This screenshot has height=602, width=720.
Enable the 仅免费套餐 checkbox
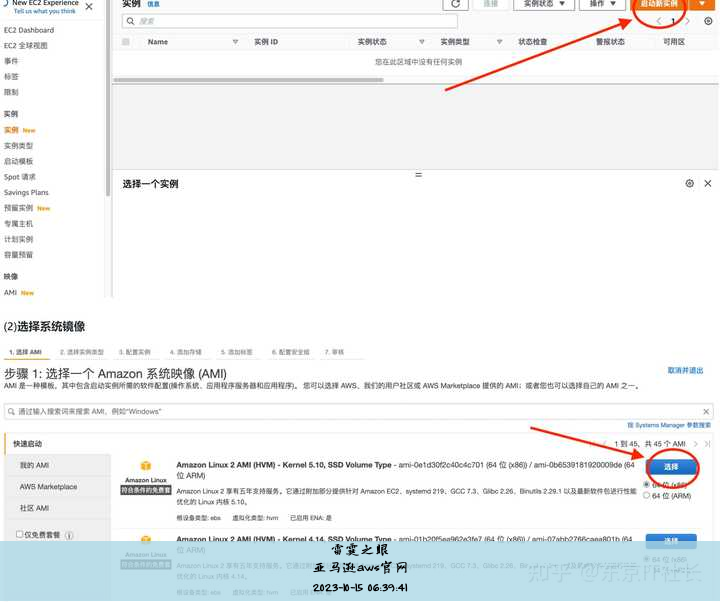(19, 534)
